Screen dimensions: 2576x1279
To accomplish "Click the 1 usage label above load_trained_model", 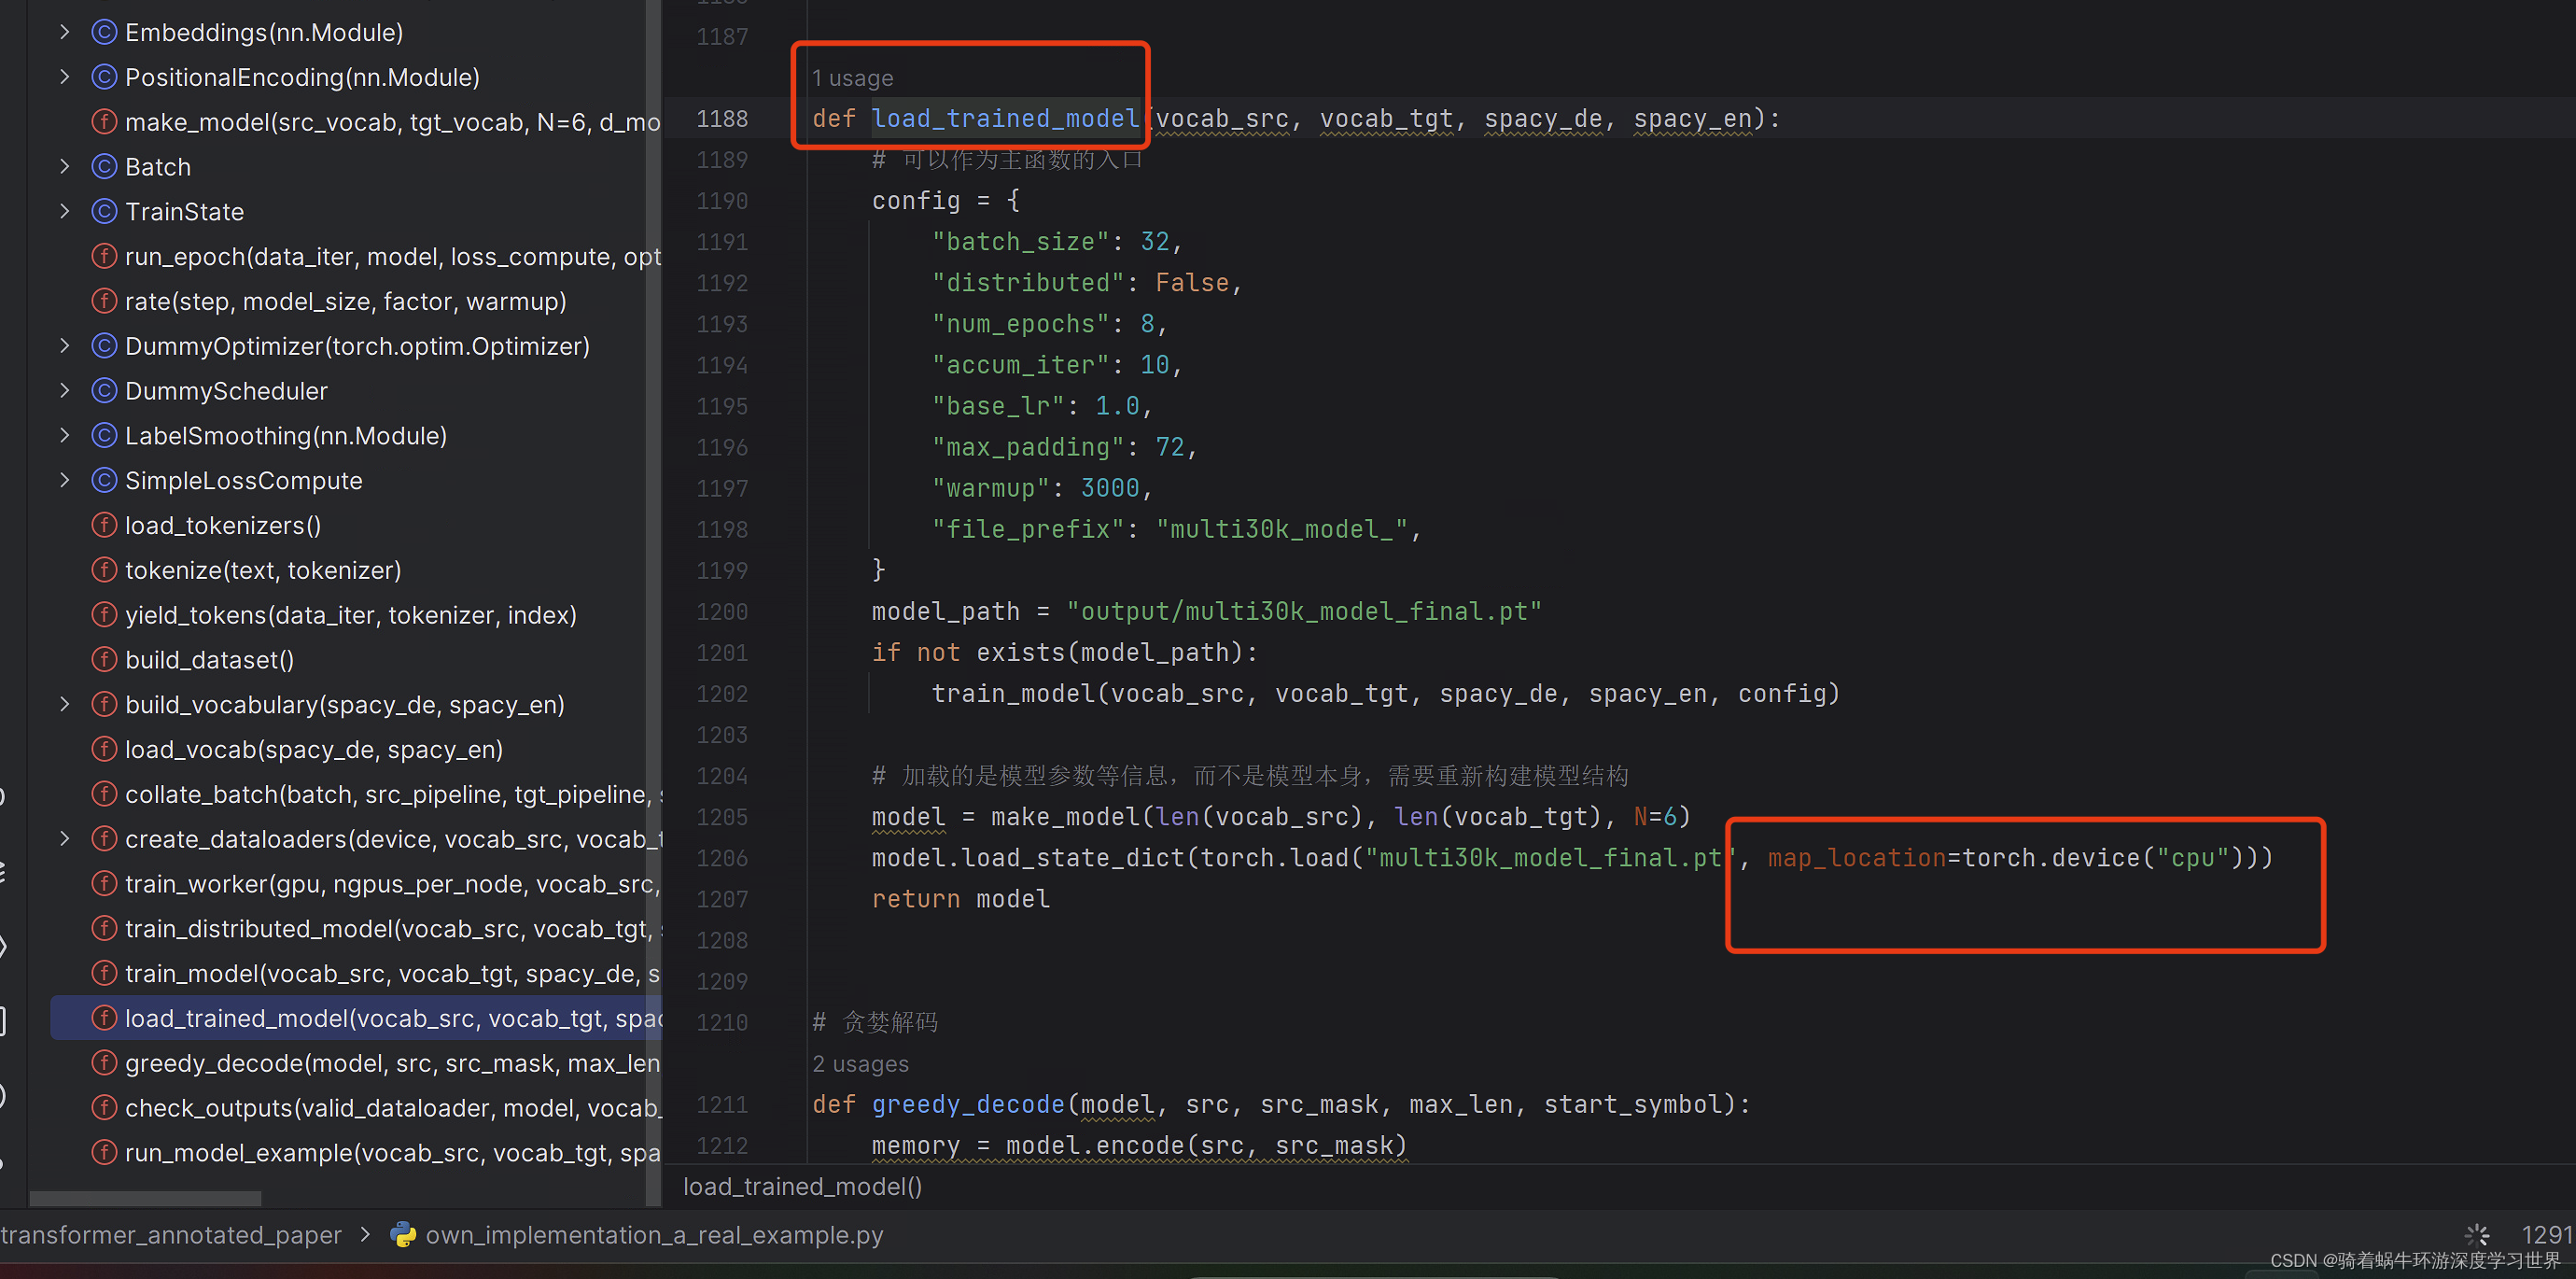I will [x=847, y=76].
